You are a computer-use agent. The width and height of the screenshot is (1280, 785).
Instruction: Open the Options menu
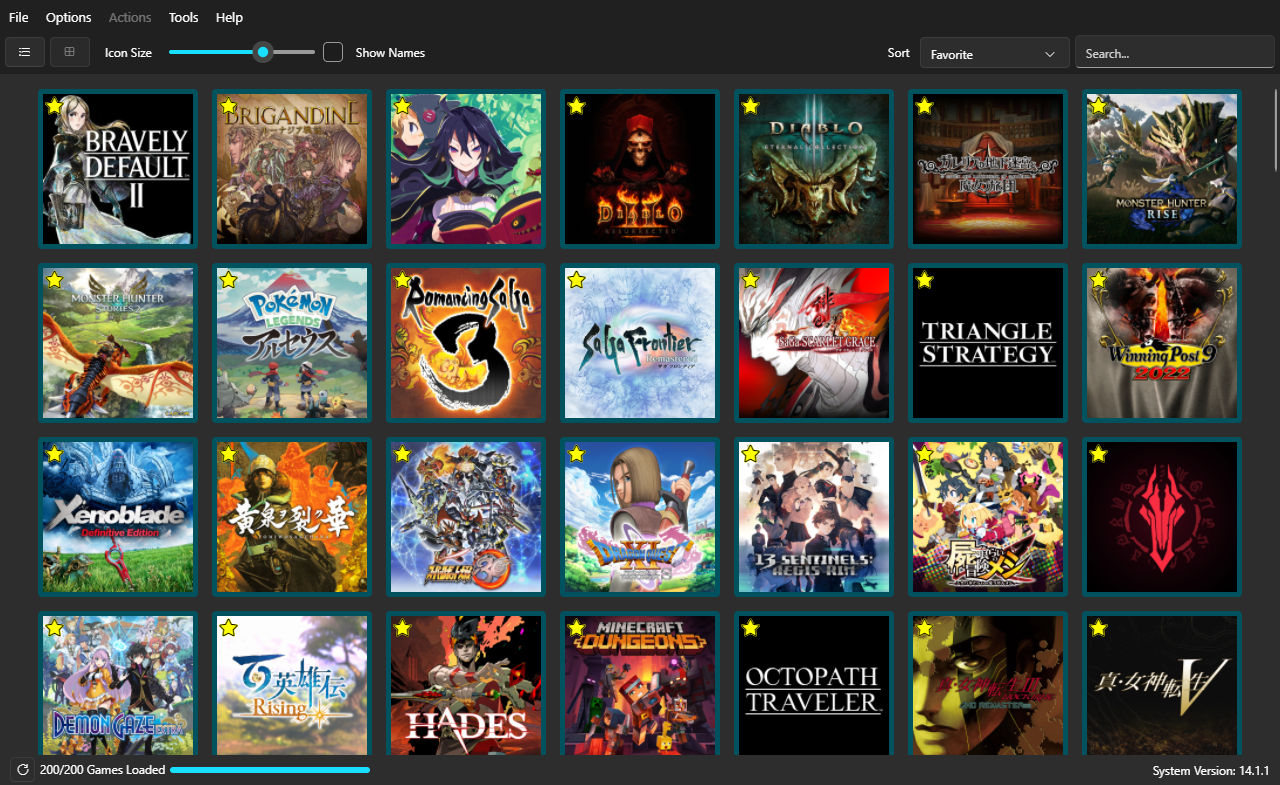pyautogui.click(x=68, y=17)
